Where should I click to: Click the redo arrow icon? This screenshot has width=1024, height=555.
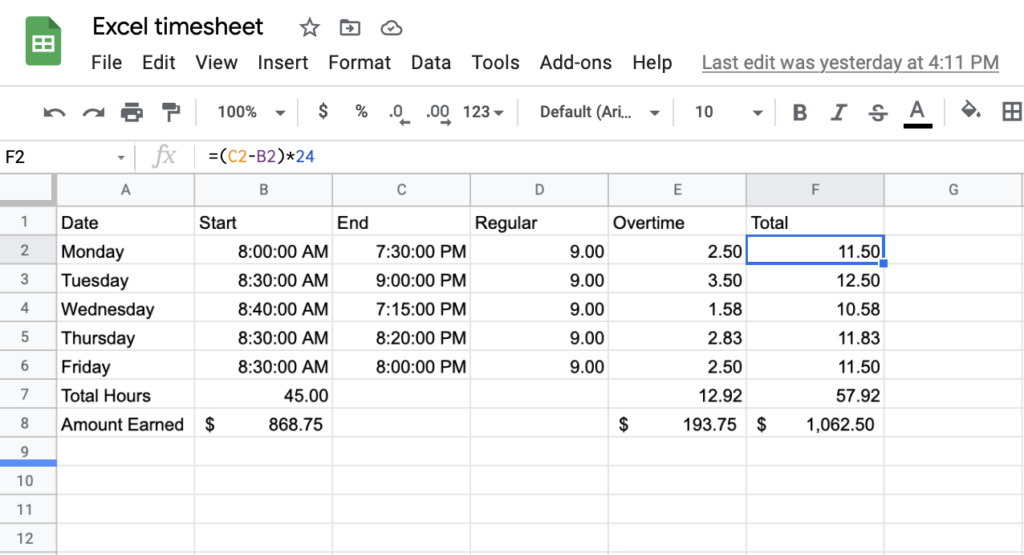pos(93,113)
